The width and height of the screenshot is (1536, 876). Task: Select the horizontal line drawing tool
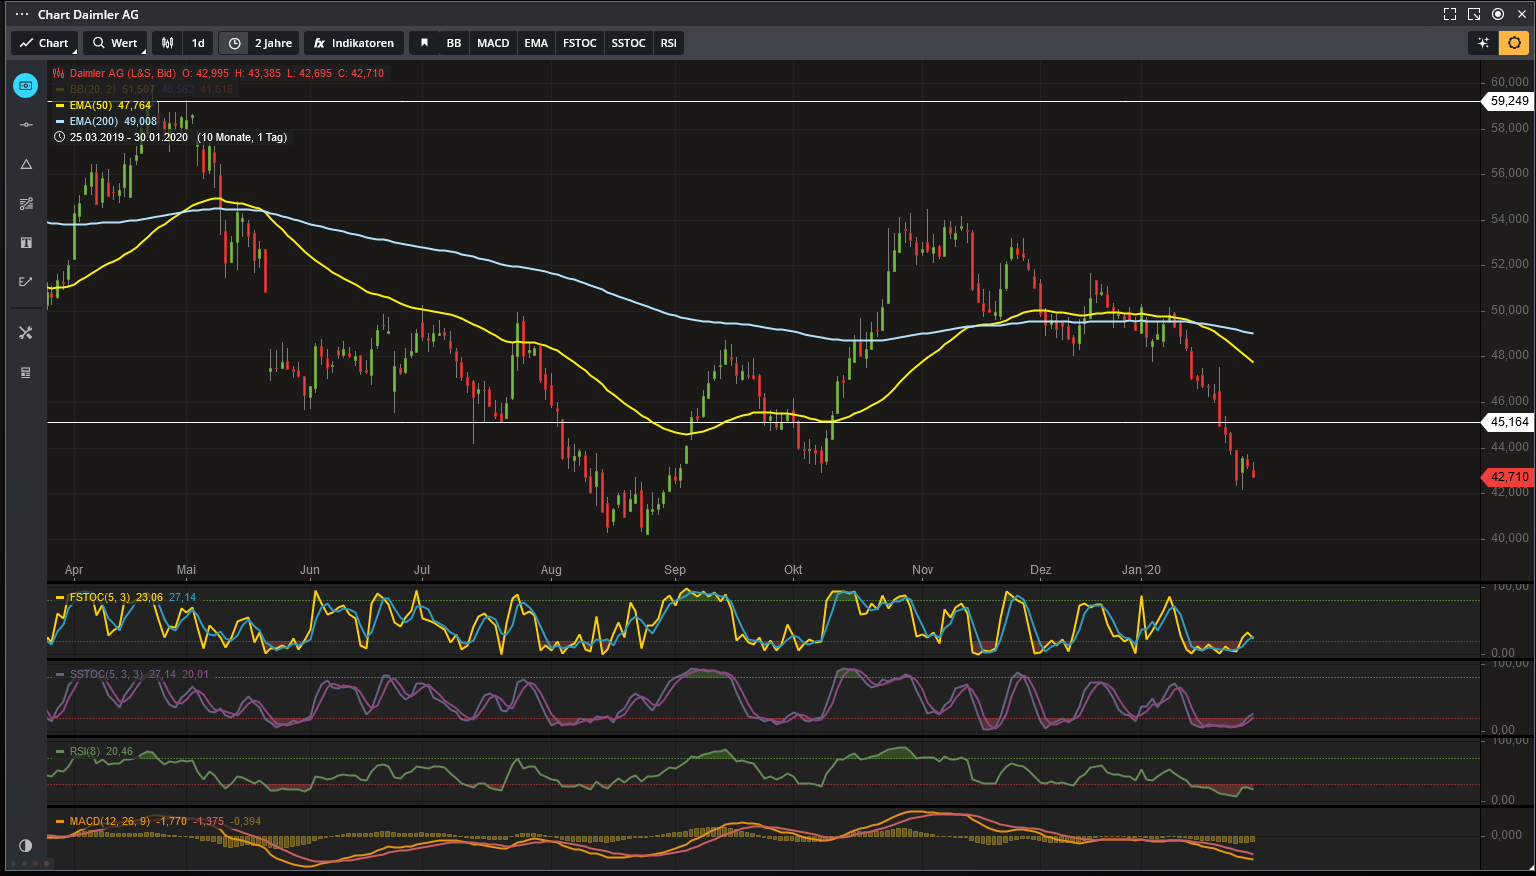26,125
